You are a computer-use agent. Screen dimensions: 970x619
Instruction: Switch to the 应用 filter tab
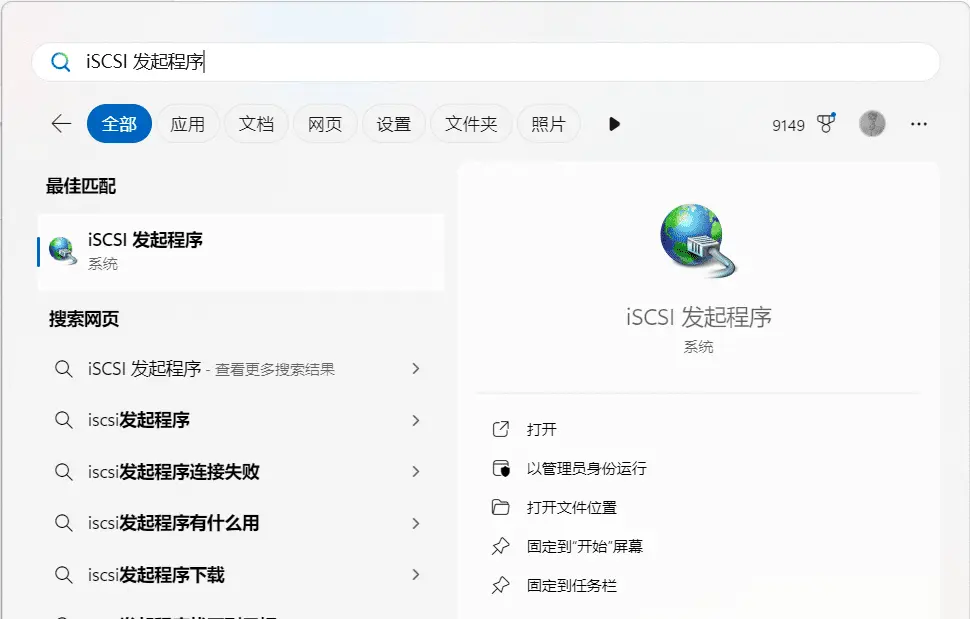click(x=187, y=124)
